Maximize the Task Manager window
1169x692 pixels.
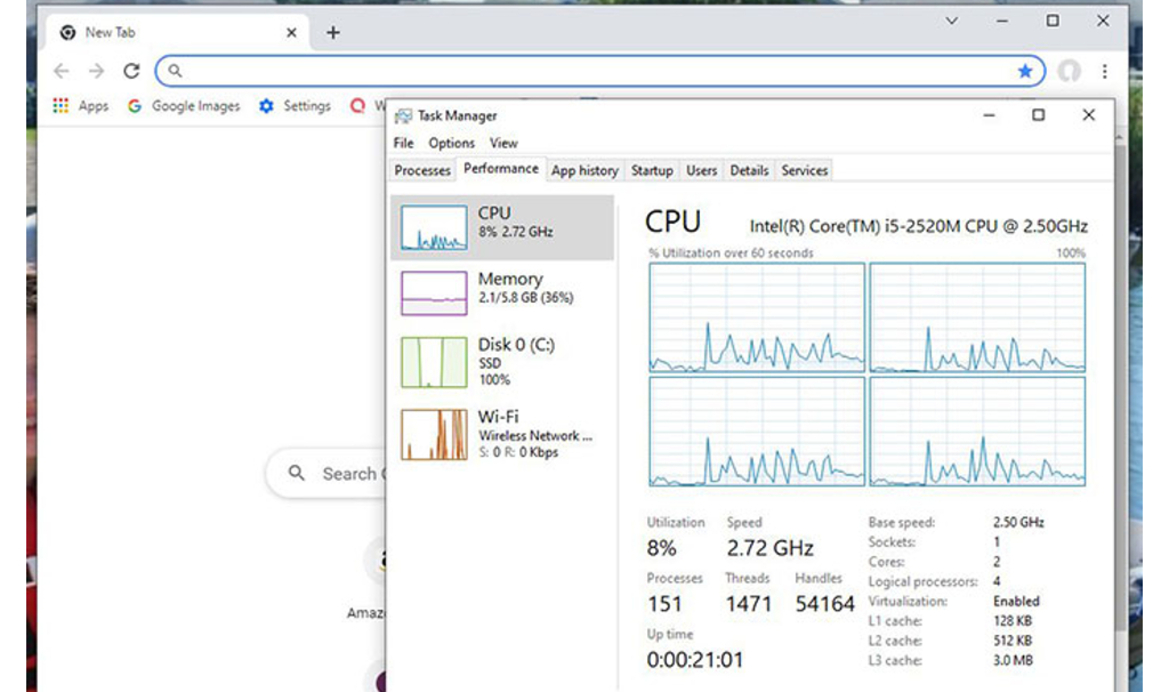[x=1039, y=115]
